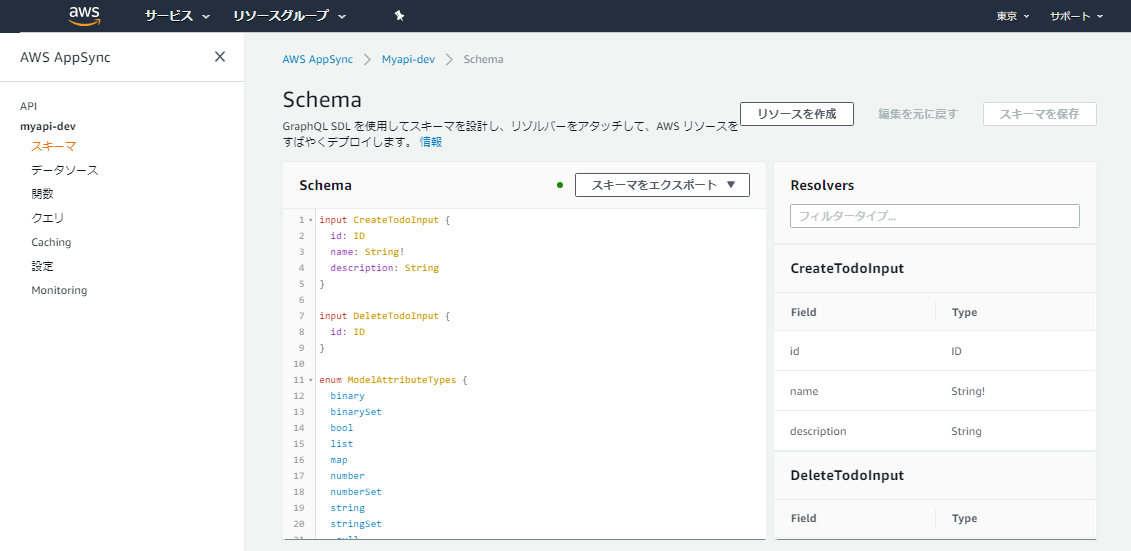1131x551 pixels.
Task: Click the green schema status indicator dot
Action: pos(560,185)
